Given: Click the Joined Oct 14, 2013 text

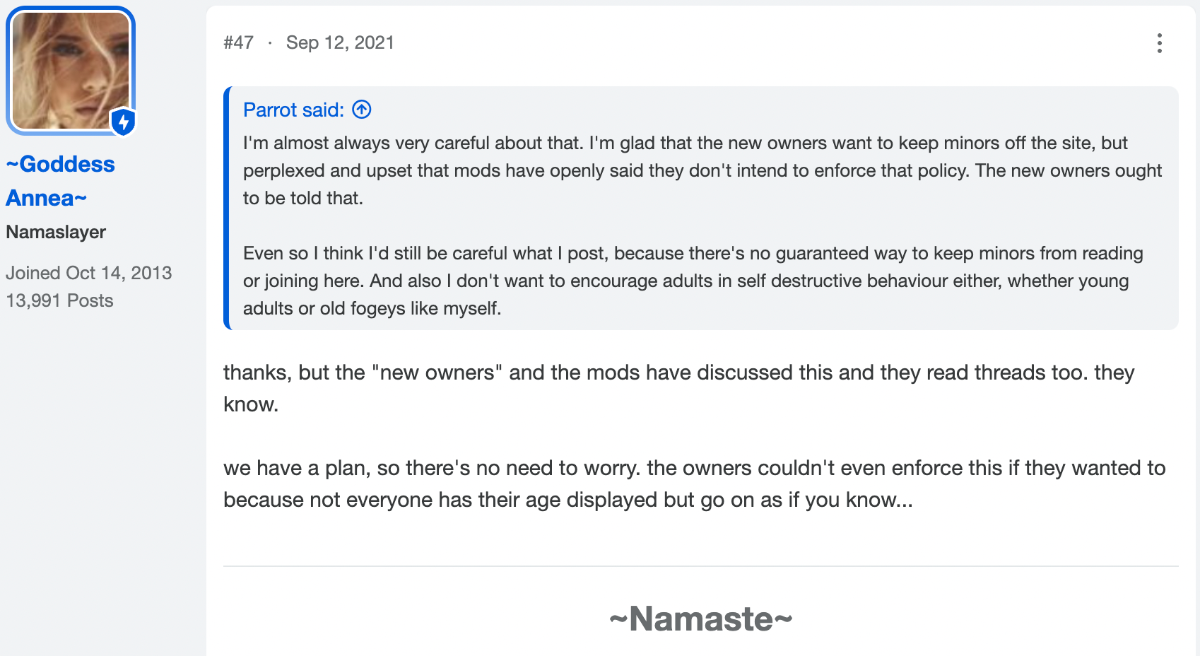Looking at the screenshot, I should click(89, 272).
